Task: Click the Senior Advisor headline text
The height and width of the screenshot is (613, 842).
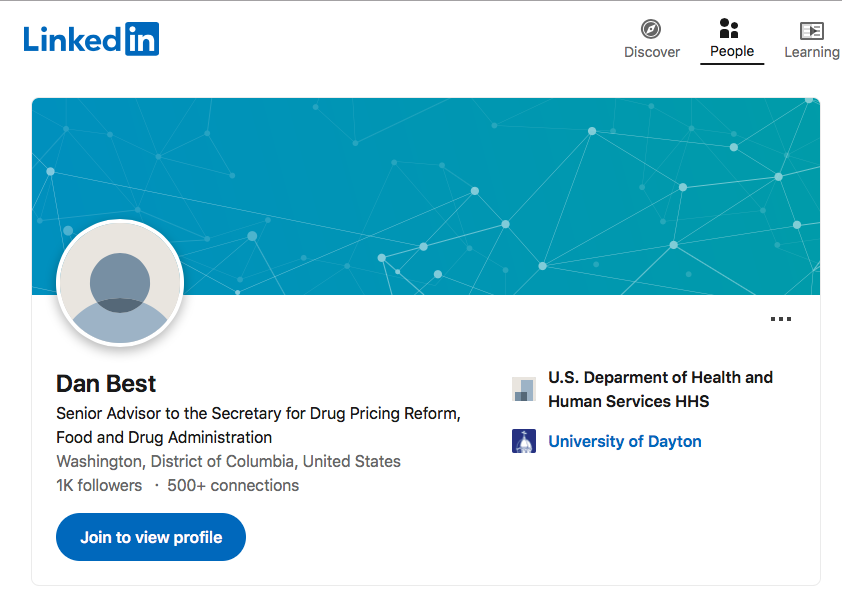Action: click(258, 425)
